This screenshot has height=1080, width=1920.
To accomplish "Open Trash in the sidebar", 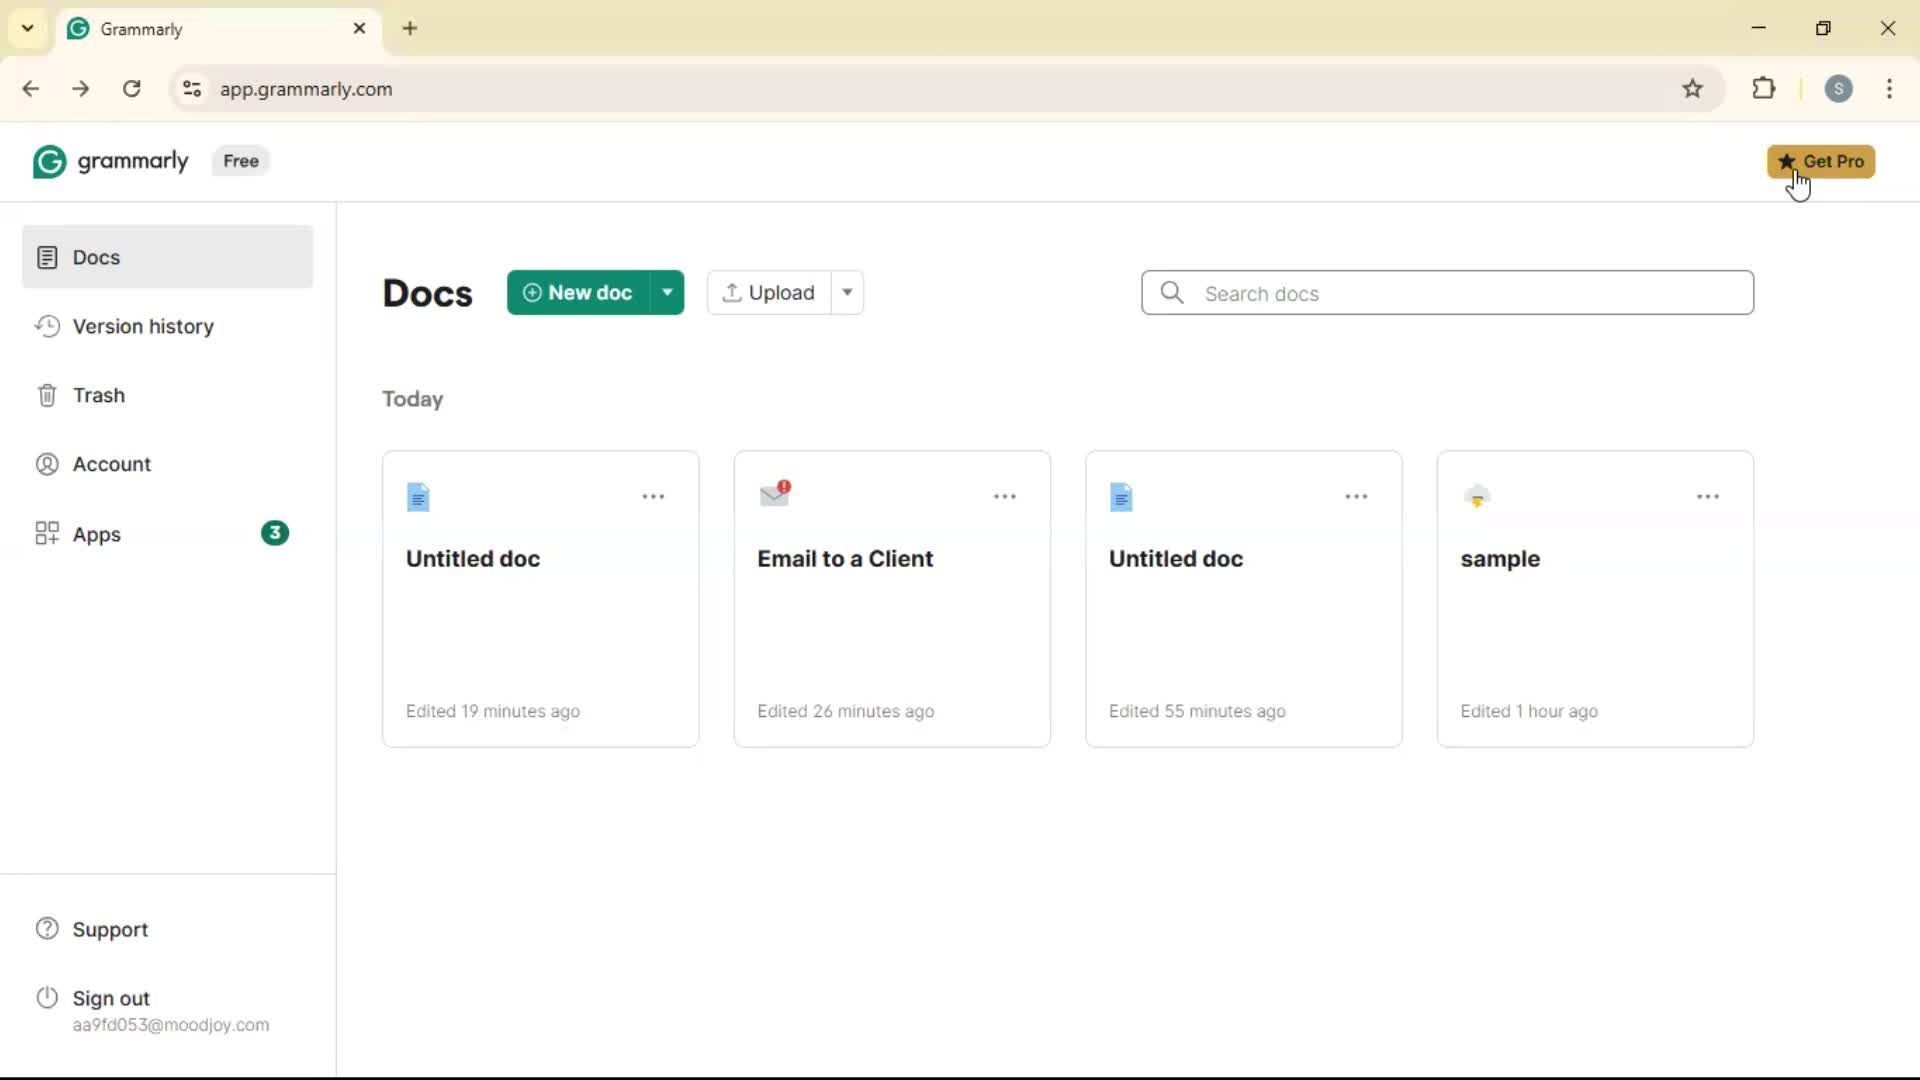I will (x=98, y=396).
